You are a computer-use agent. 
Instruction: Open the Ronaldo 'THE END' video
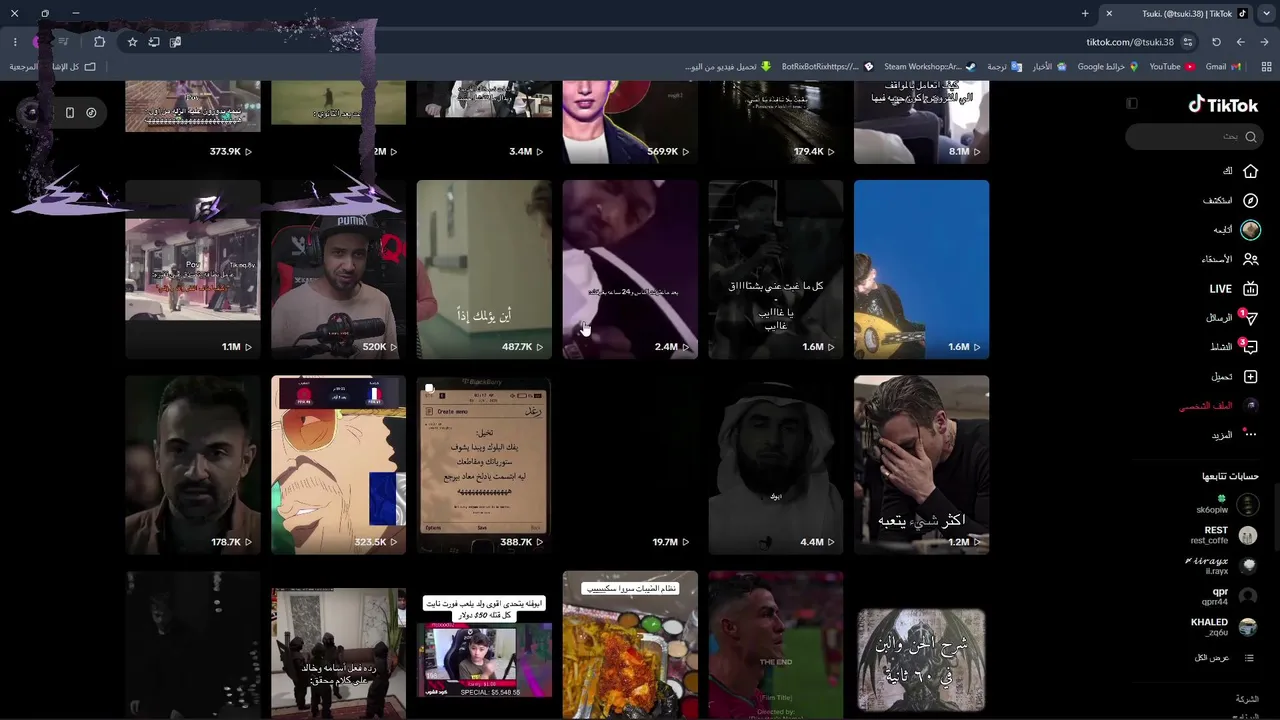(776, 645)
